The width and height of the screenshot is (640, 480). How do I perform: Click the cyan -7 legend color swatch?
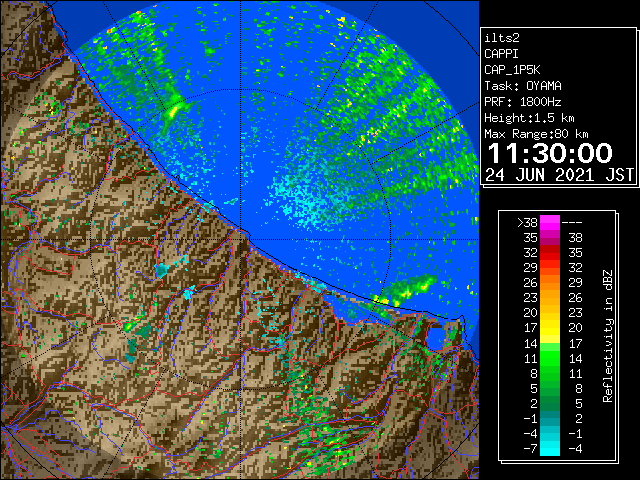click(x=550, y=448)
